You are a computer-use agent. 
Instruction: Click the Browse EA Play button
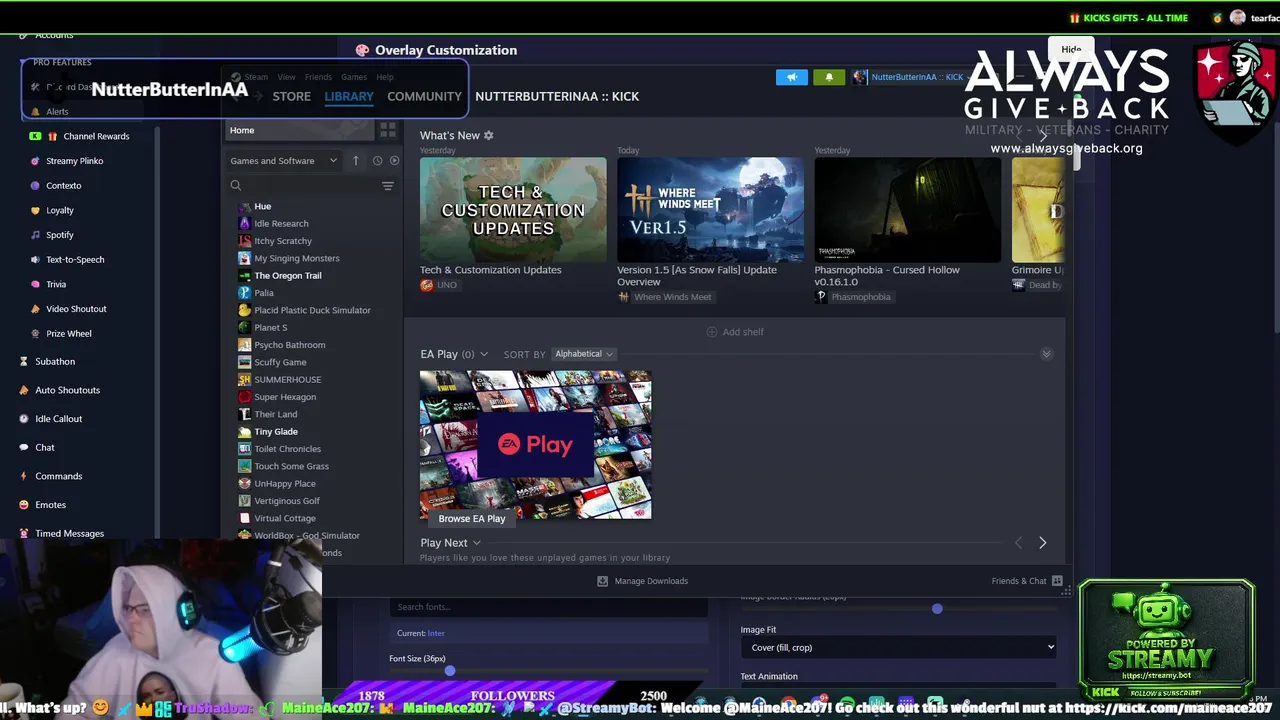point(472,518)
